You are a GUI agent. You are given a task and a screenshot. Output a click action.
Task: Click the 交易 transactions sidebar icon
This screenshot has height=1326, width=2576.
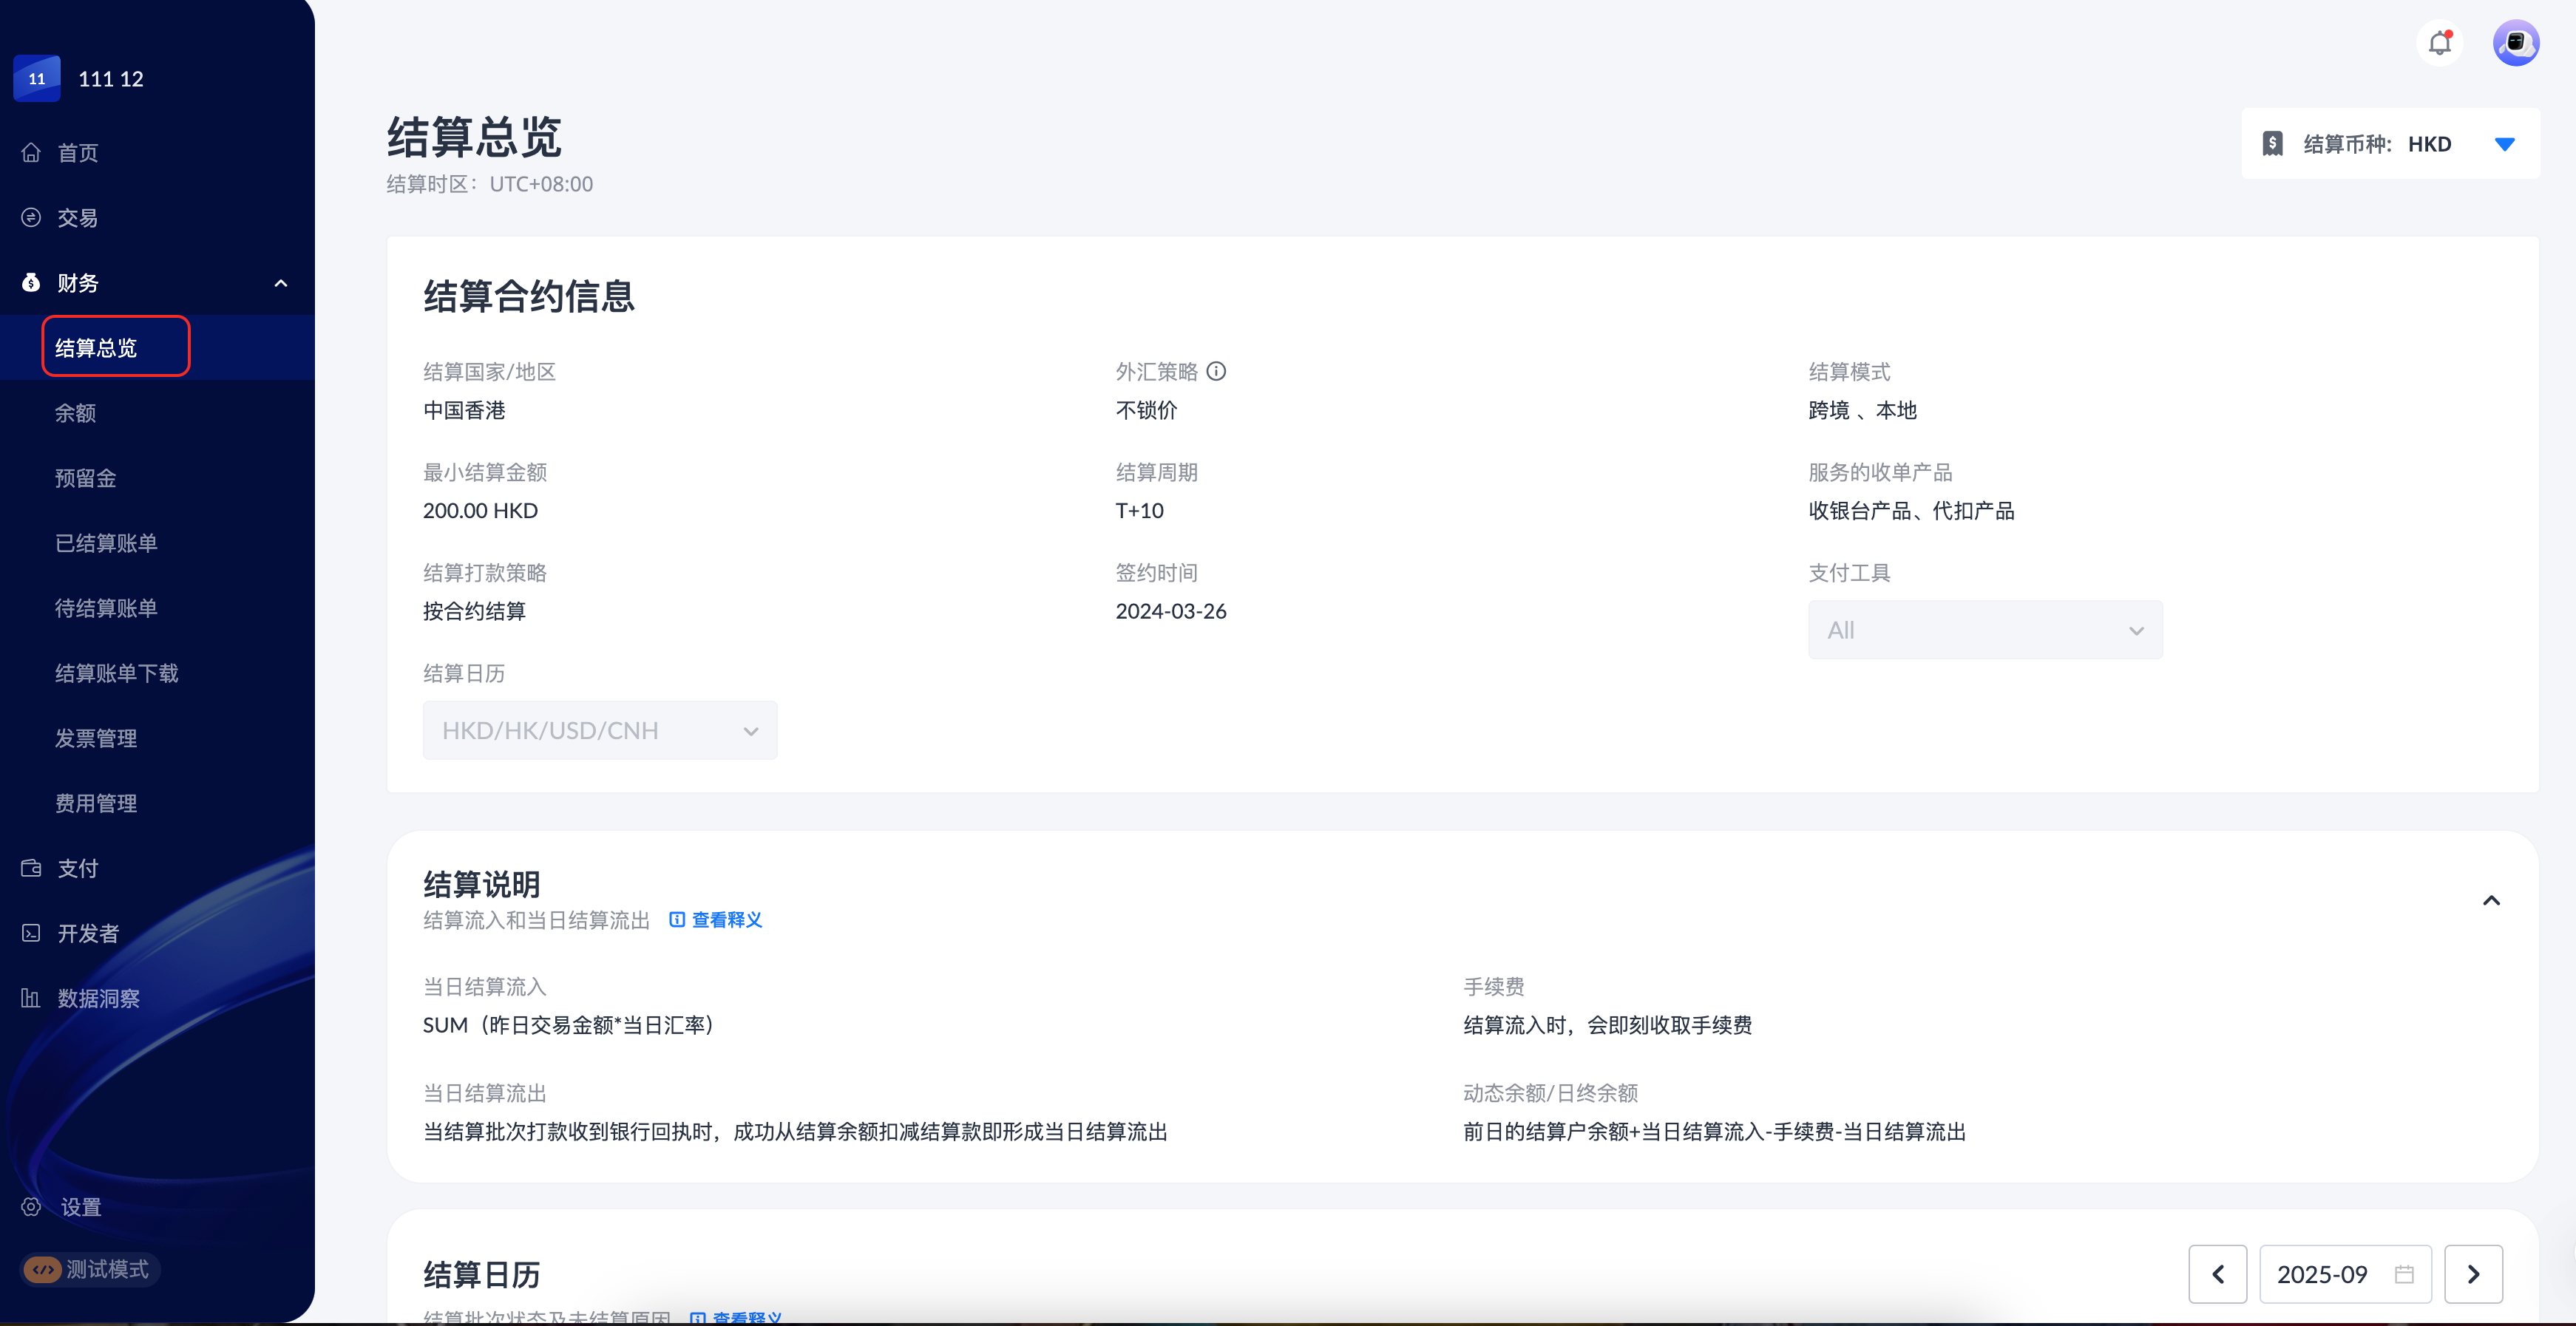click(x=32, y=217)
